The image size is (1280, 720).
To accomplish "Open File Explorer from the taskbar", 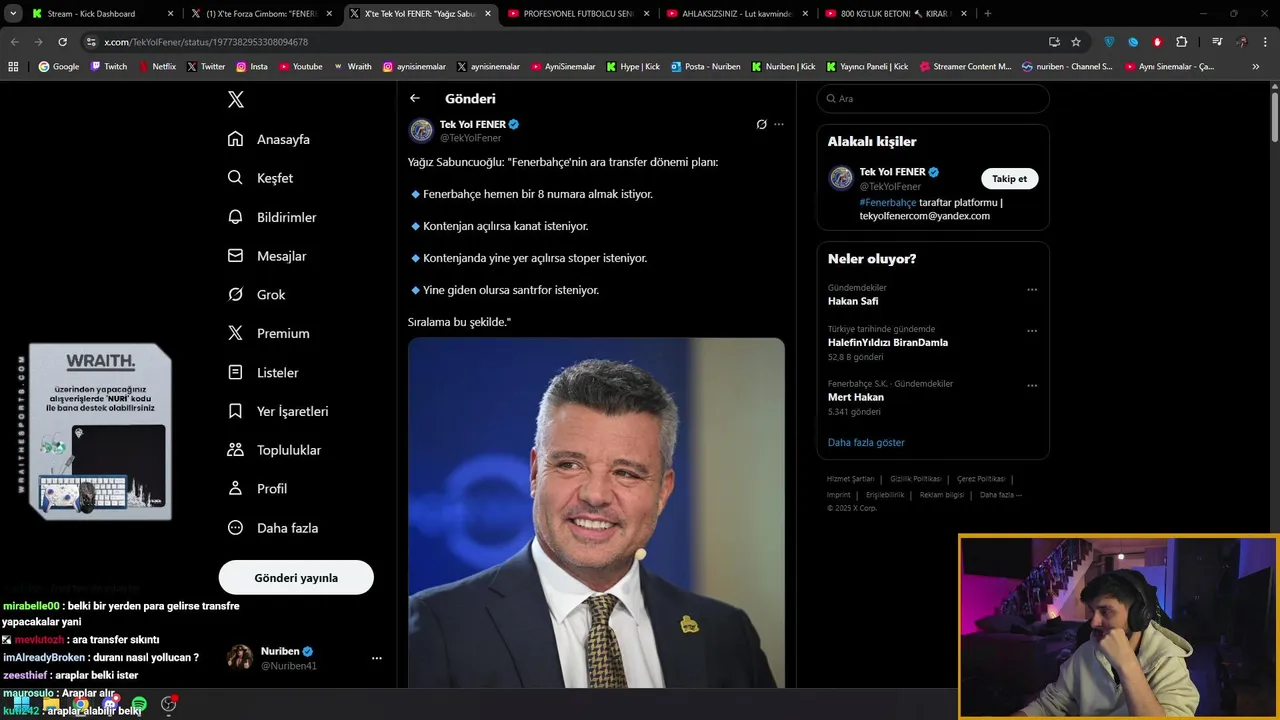I will 51,704.
